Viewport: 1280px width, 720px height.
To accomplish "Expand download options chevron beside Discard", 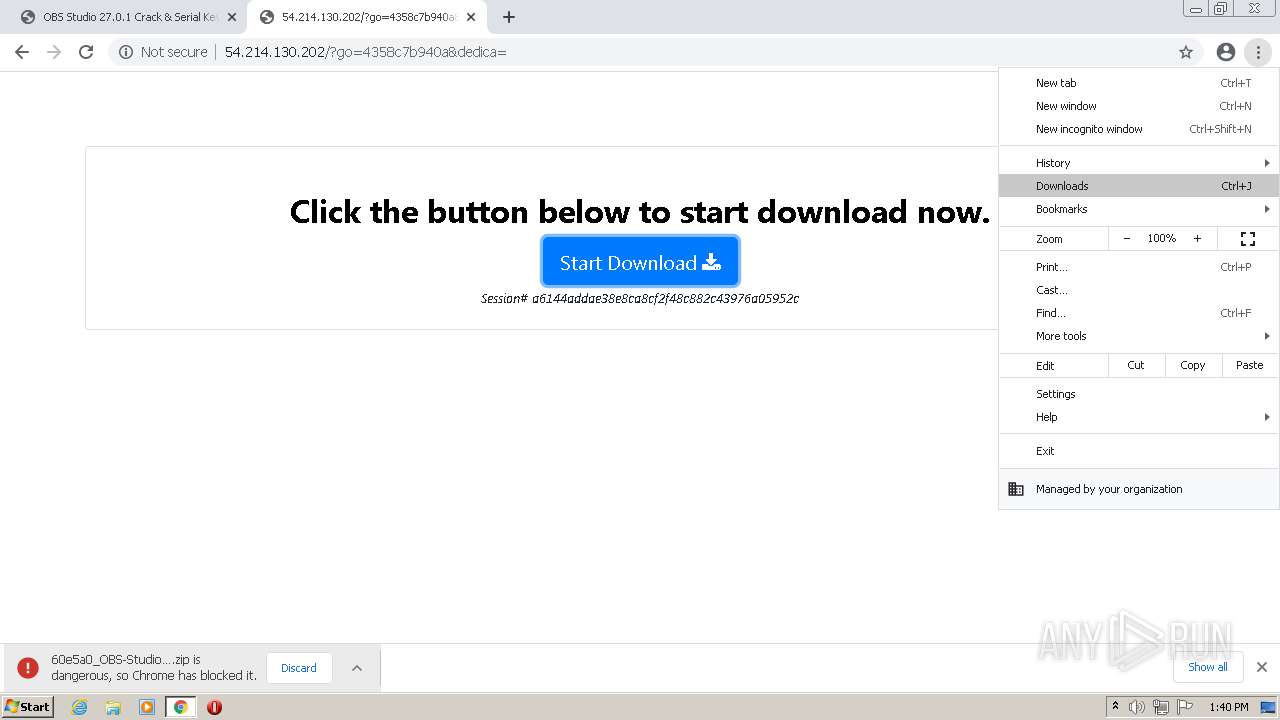I will [356, 668].
